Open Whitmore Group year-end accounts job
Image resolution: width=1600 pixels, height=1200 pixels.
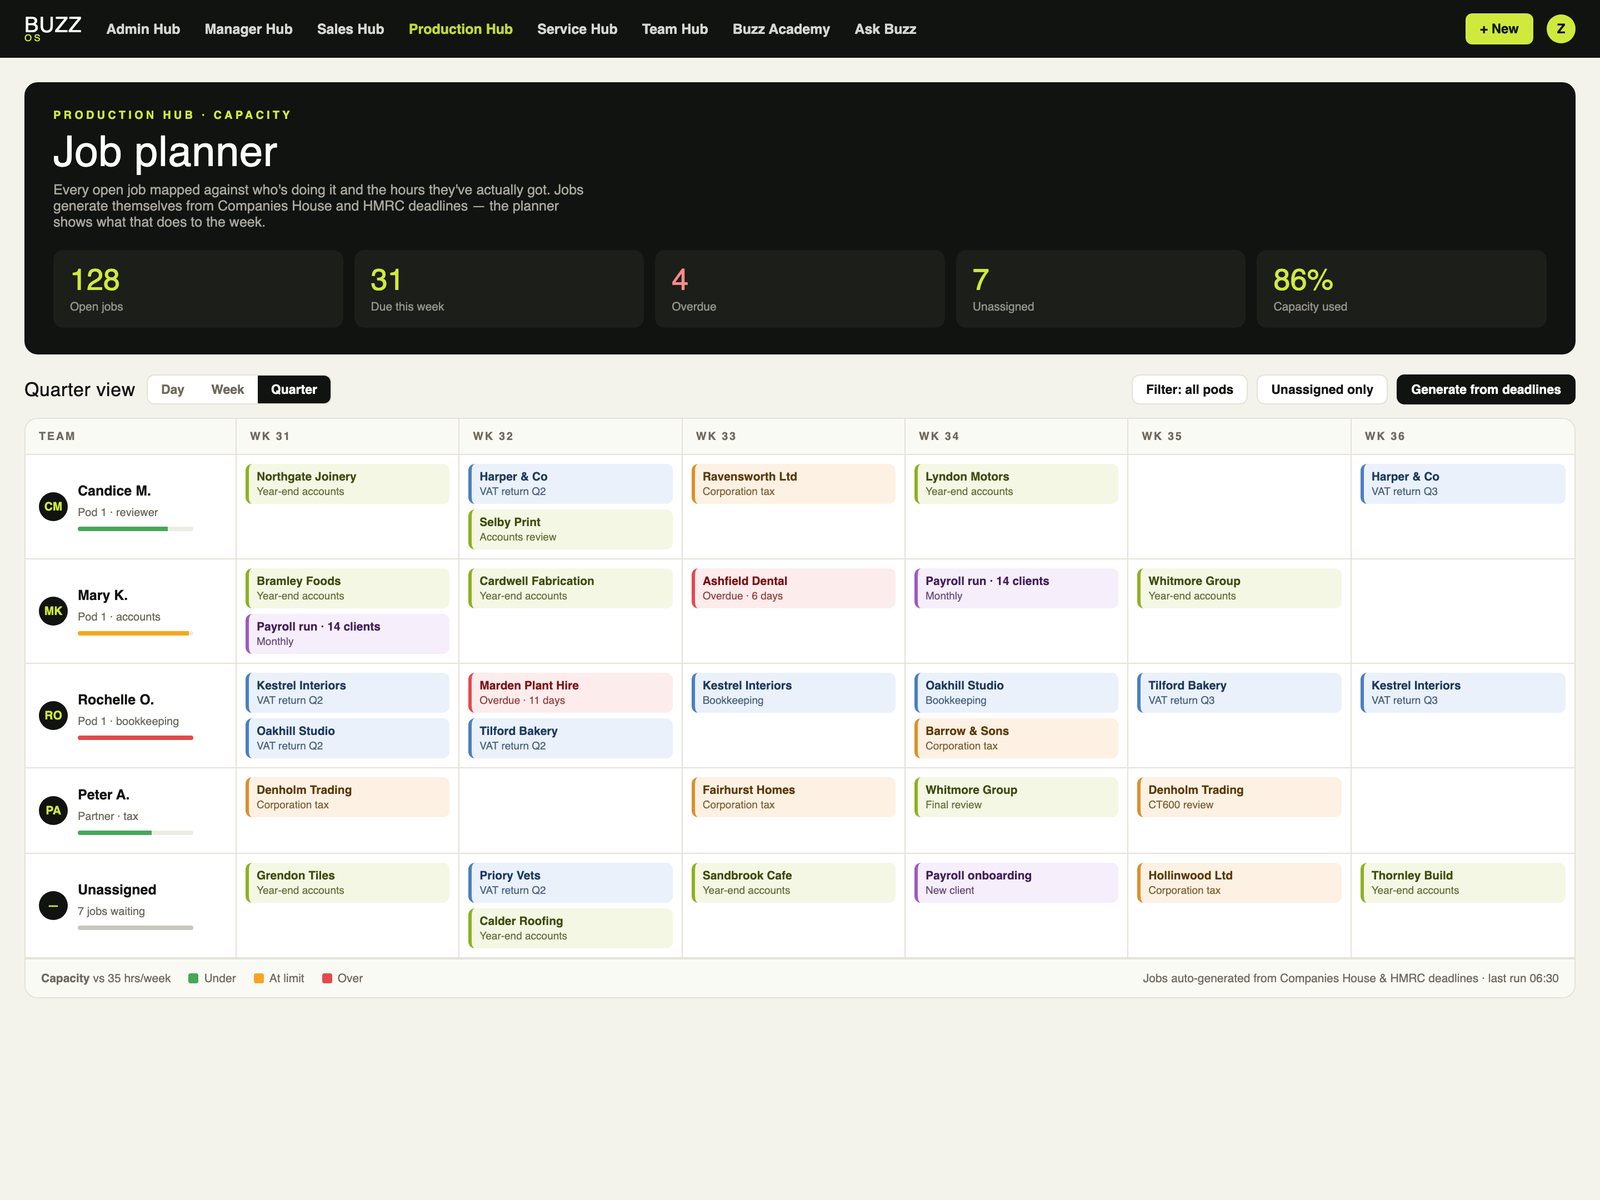(1240, 588)
